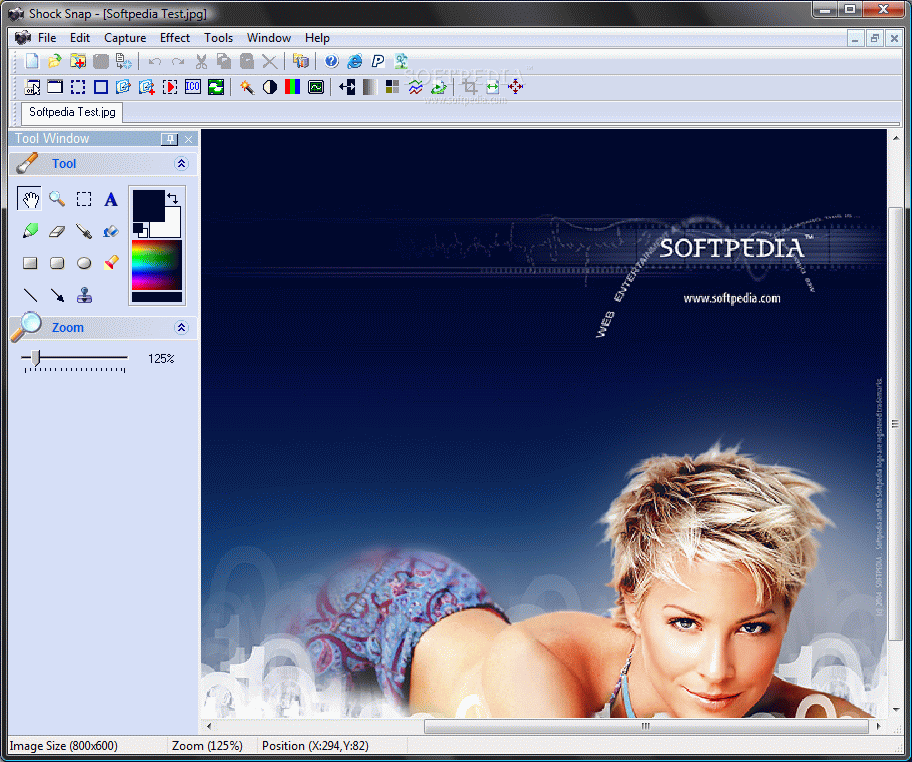Click the zoom slider handle
The width and height of the screenshot is (912, 762).
(x=35, y=358)
